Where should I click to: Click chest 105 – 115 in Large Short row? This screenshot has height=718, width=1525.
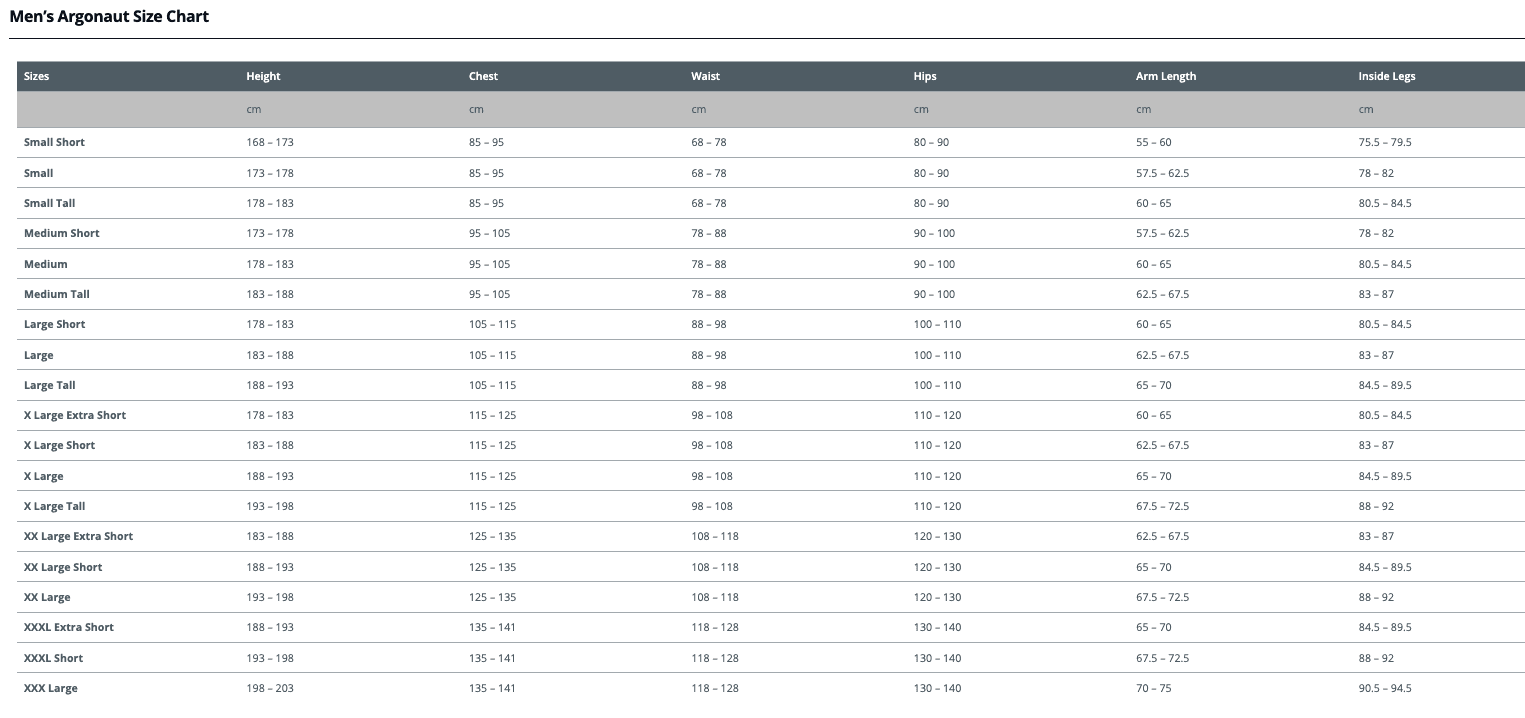[493, 324]
